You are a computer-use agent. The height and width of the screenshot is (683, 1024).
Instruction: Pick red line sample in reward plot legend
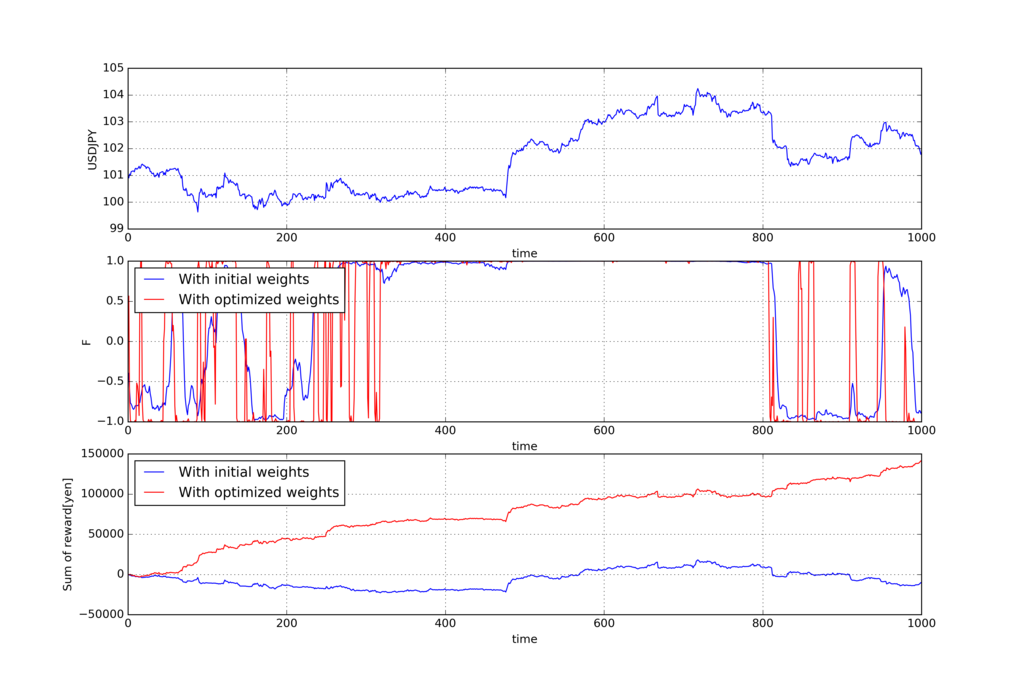[154, 492]
